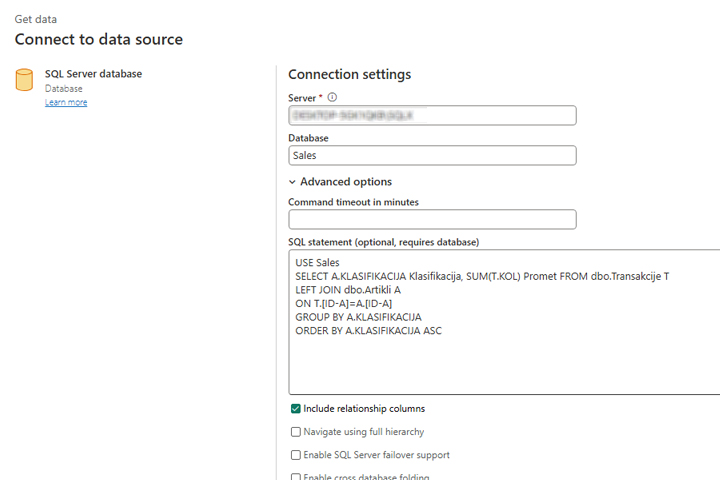The height and width of the screenshot is (480, 720).
Task: Click the Connect to data source heading
Action: (x=98, y=40)
